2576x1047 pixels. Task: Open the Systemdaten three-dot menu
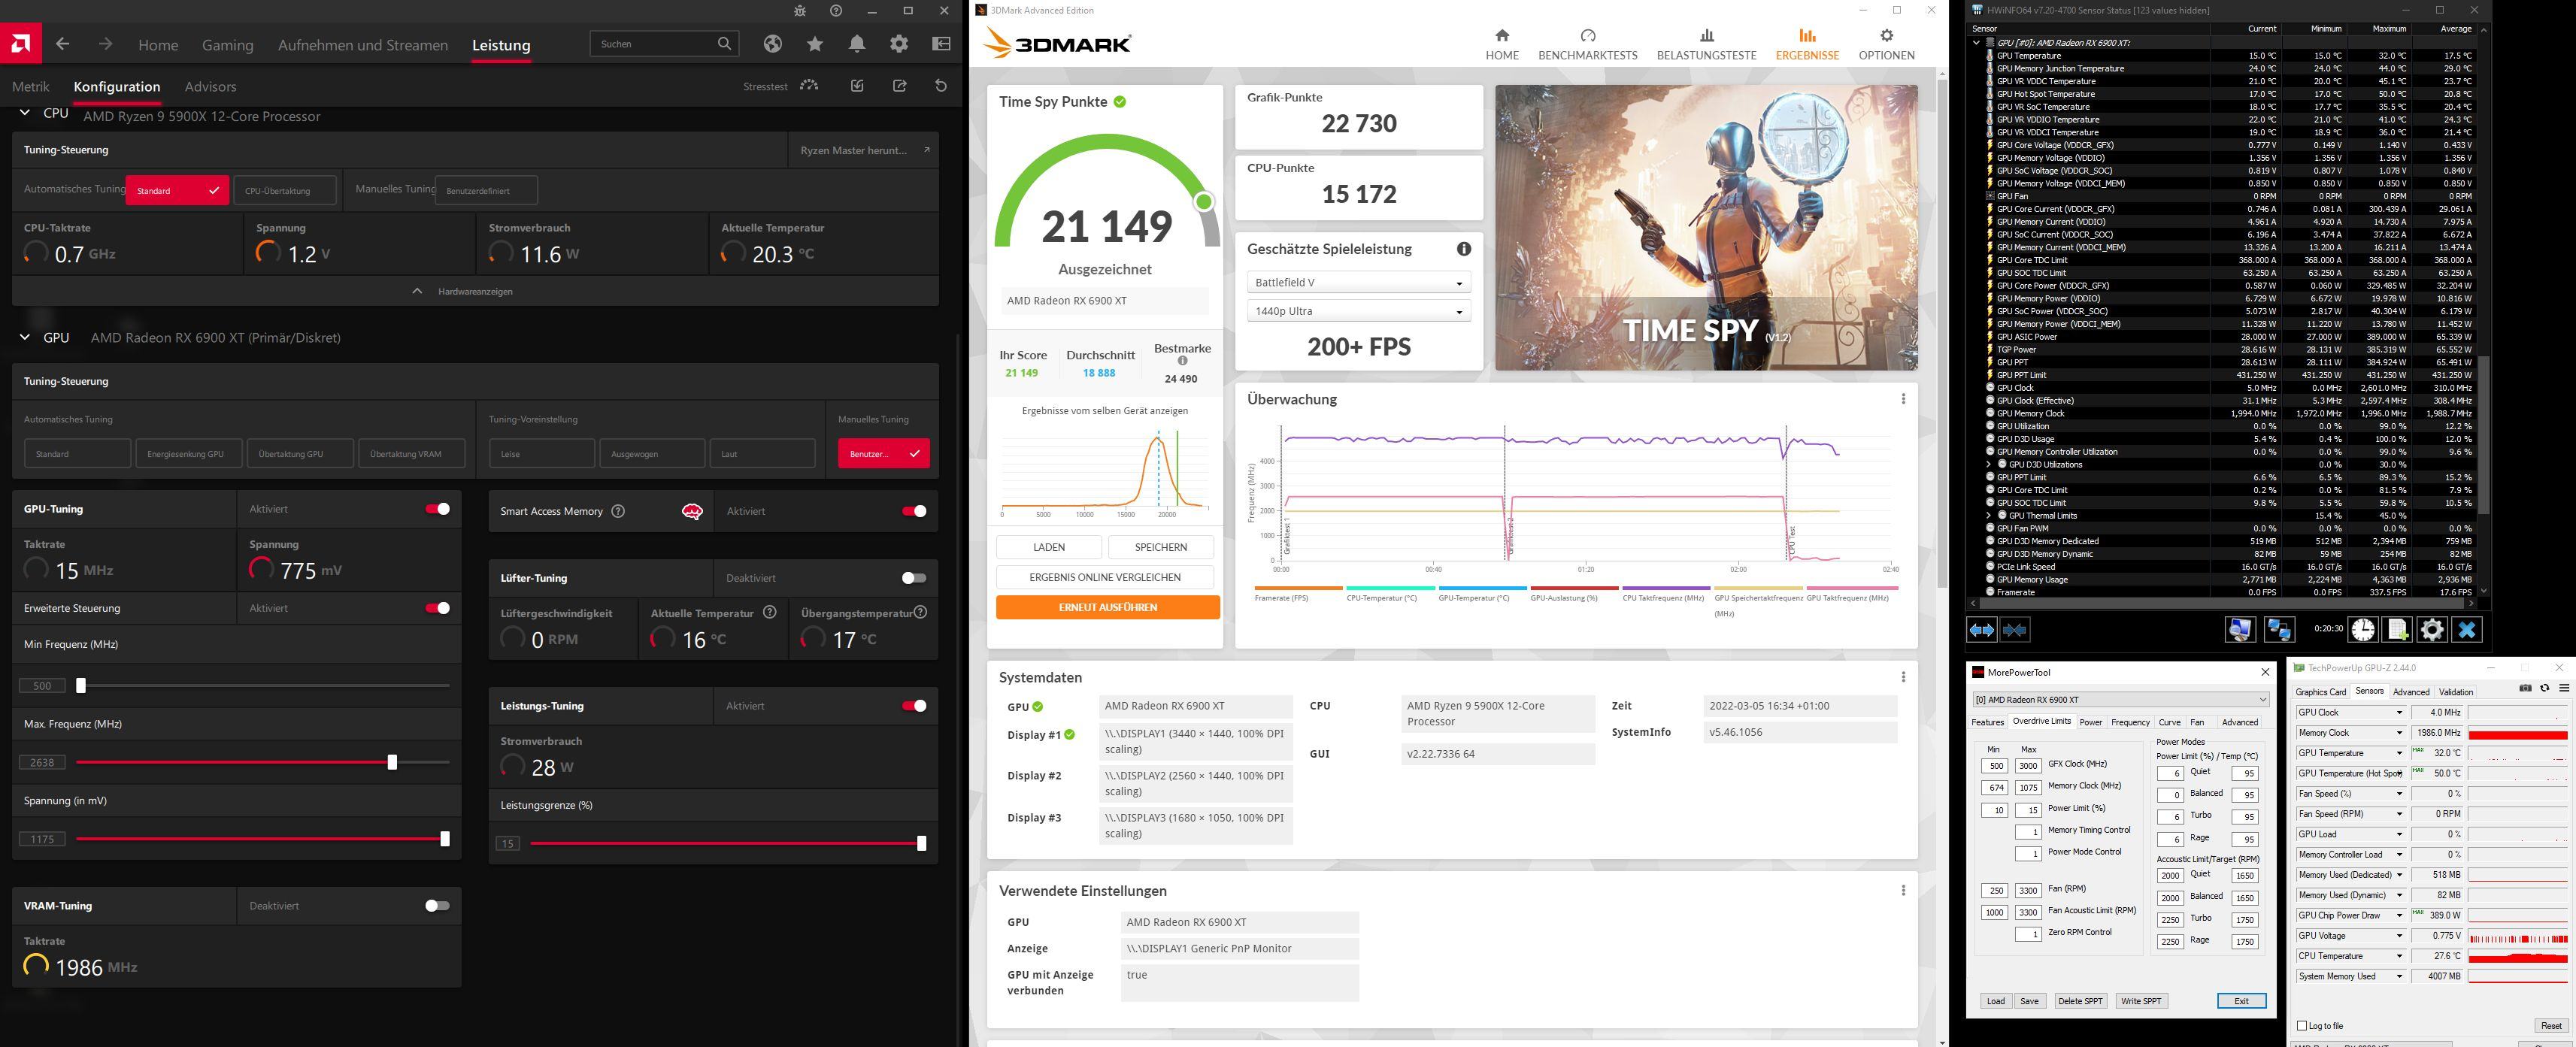1903,677
